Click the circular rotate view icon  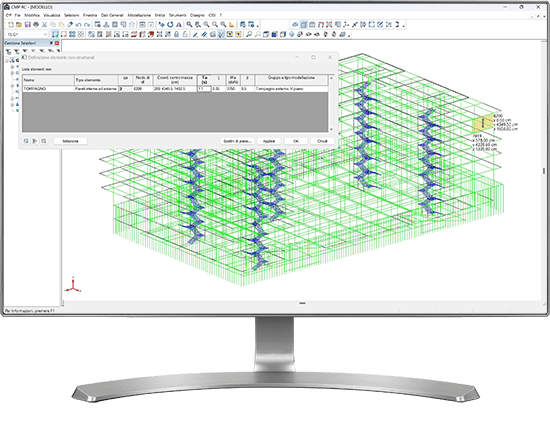(170, 25)
